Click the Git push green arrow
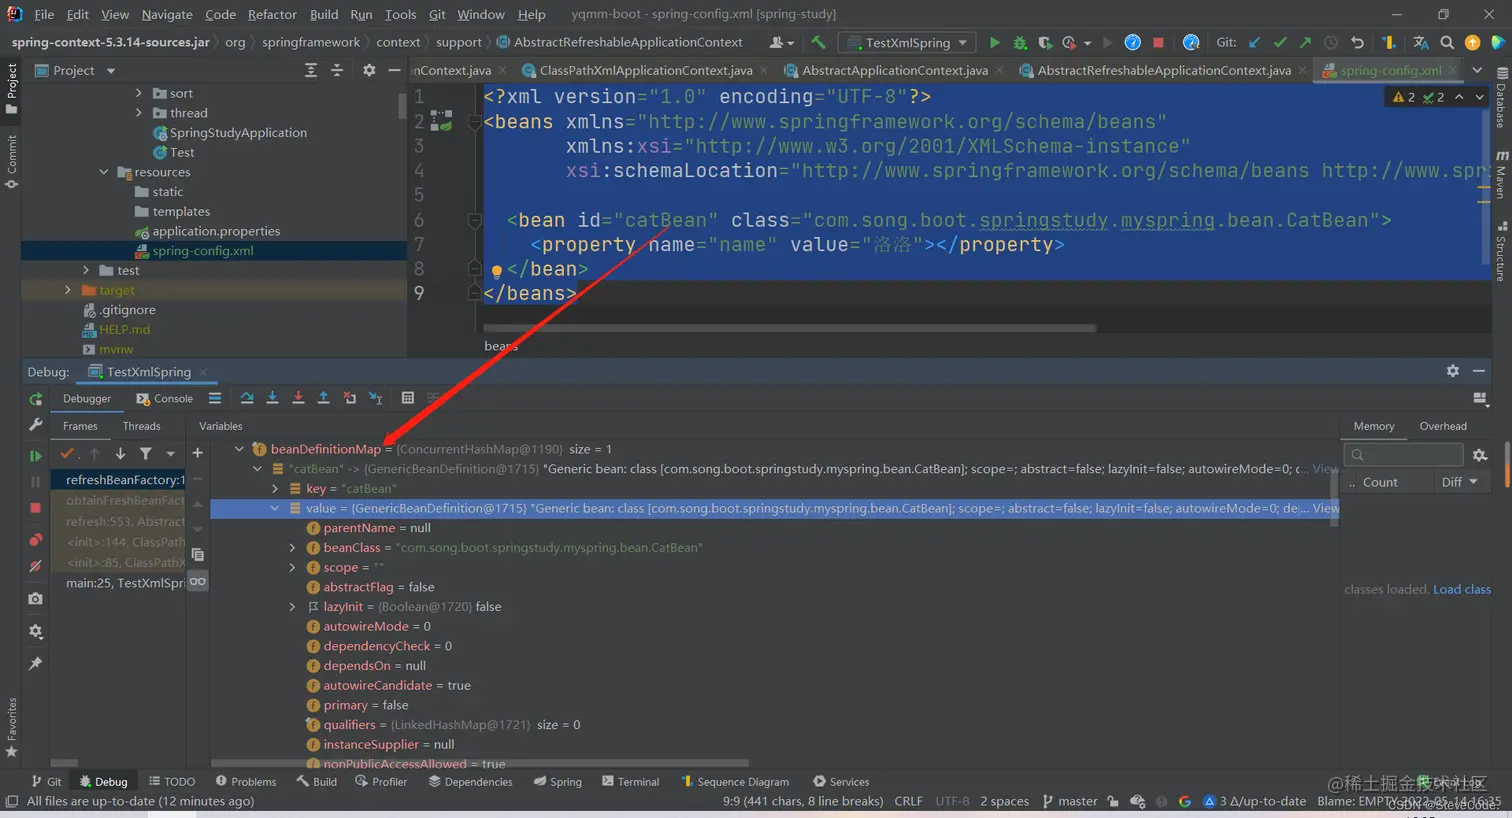Viewport: 1512px width, 818px height. [1305, 42]
